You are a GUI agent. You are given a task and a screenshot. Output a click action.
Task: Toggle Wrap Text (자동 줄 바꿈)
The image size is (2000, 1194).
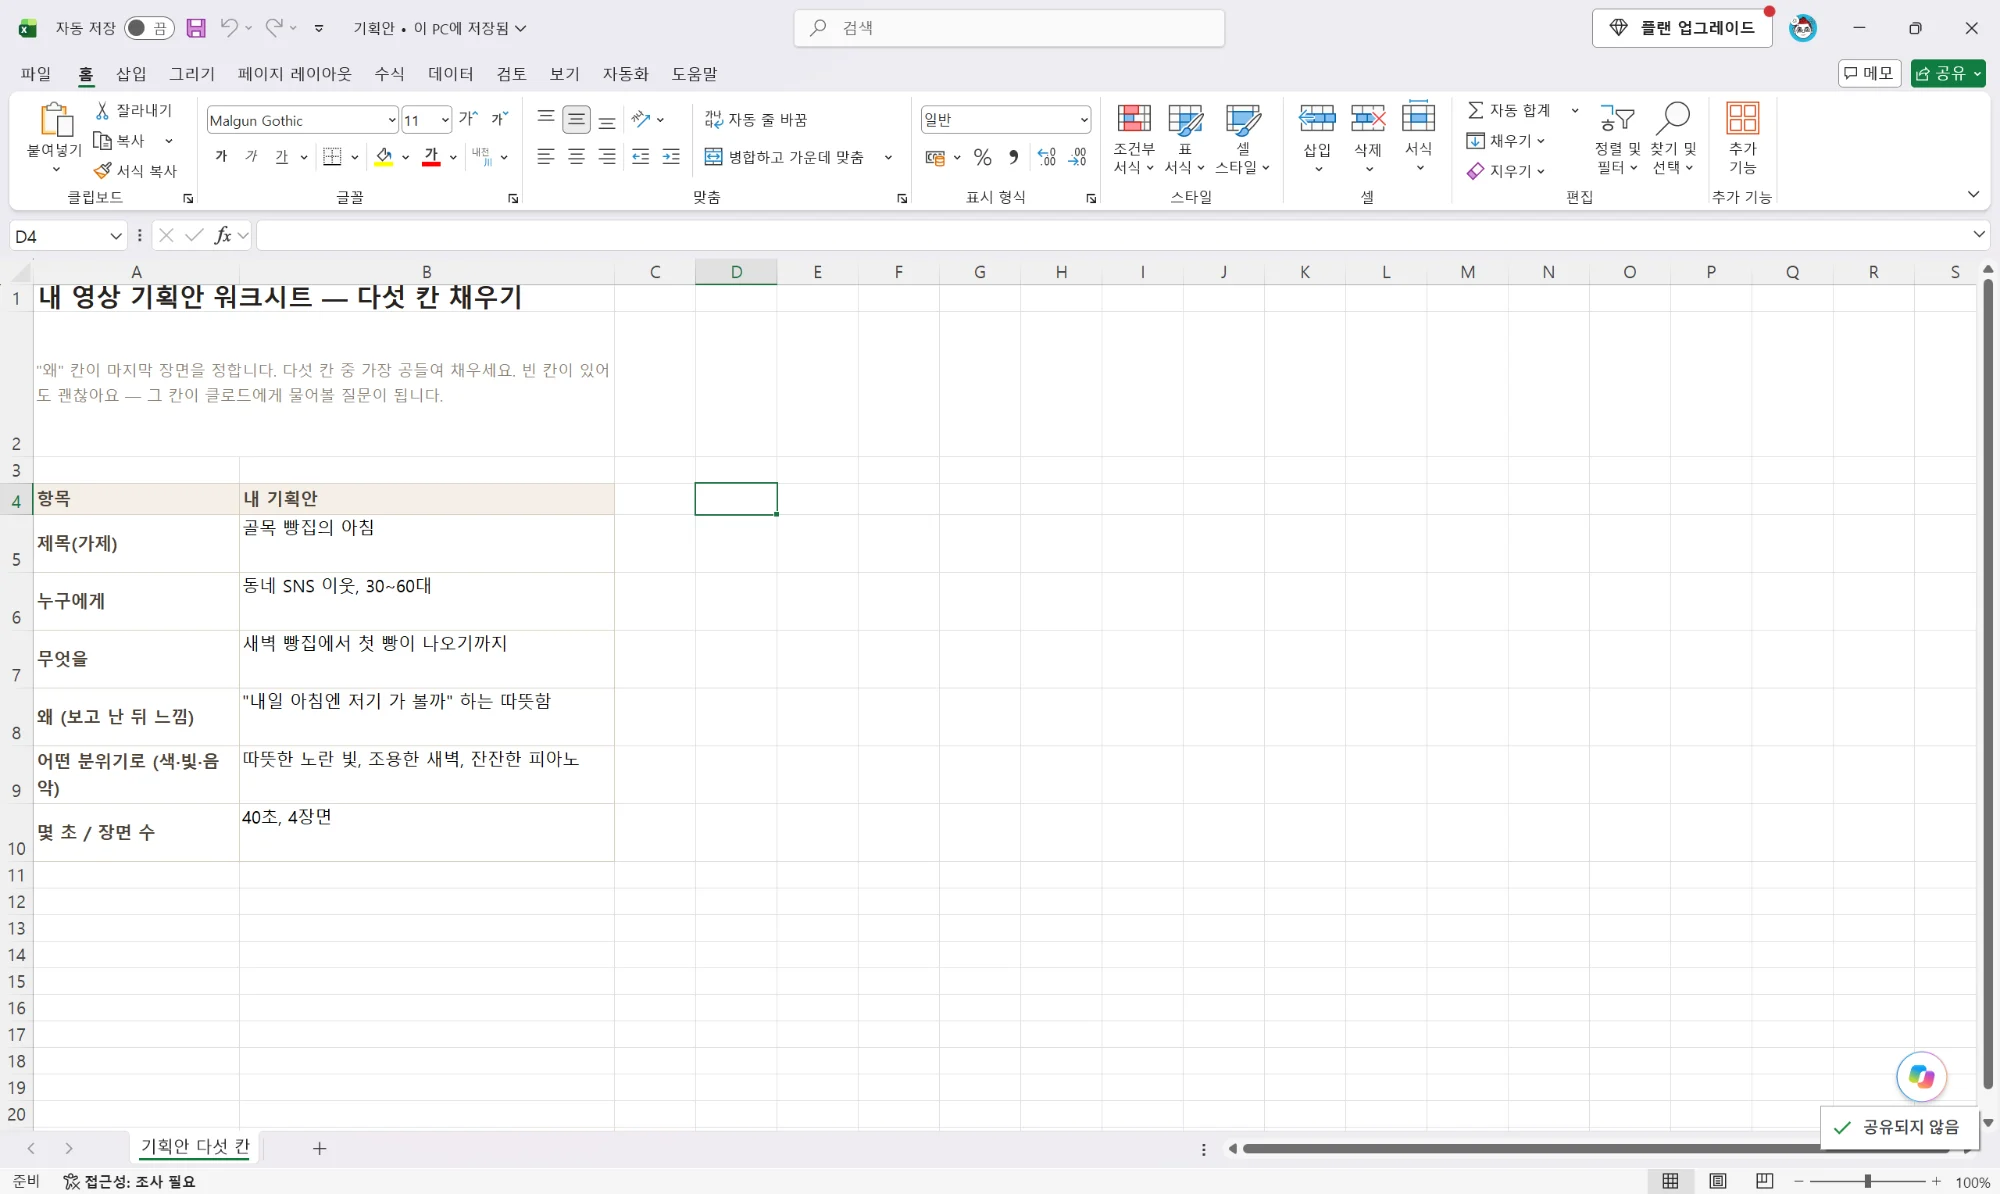pos(756,119)
